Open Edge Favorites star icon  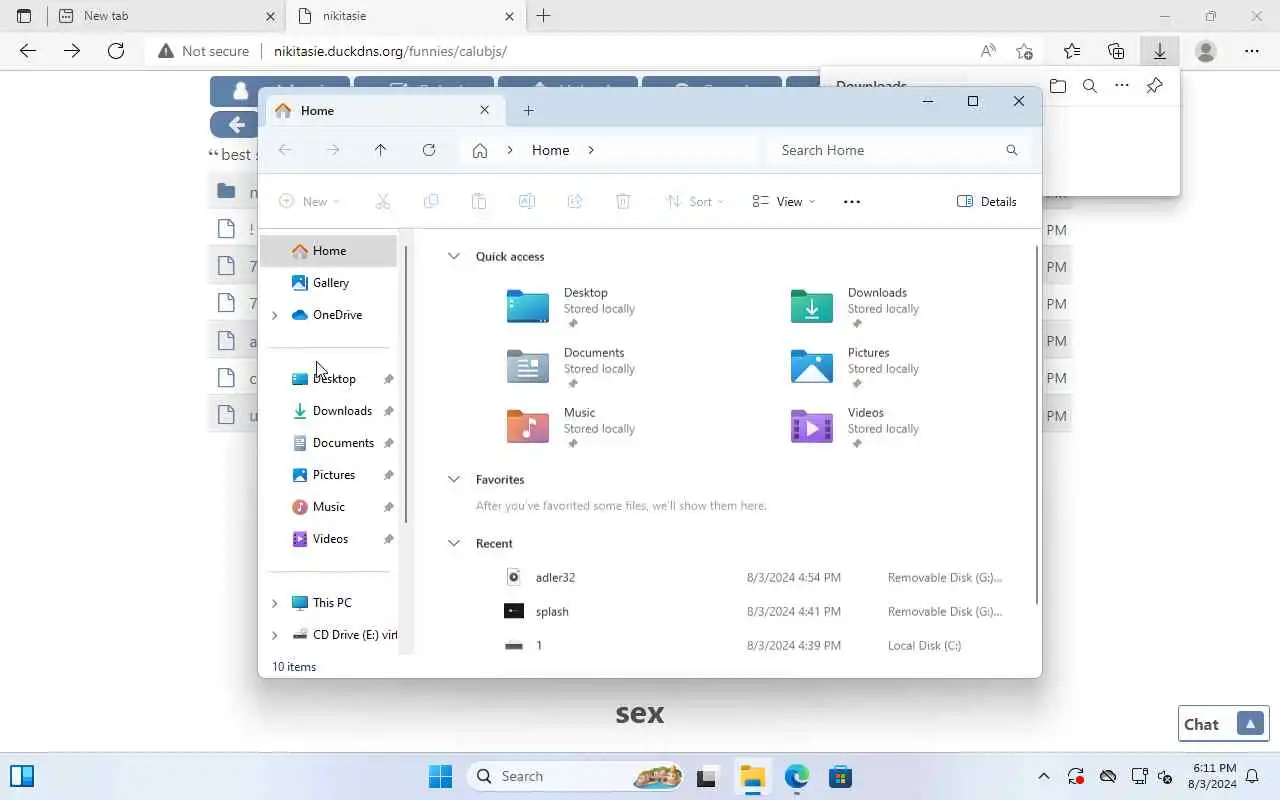pos(1072,51)
